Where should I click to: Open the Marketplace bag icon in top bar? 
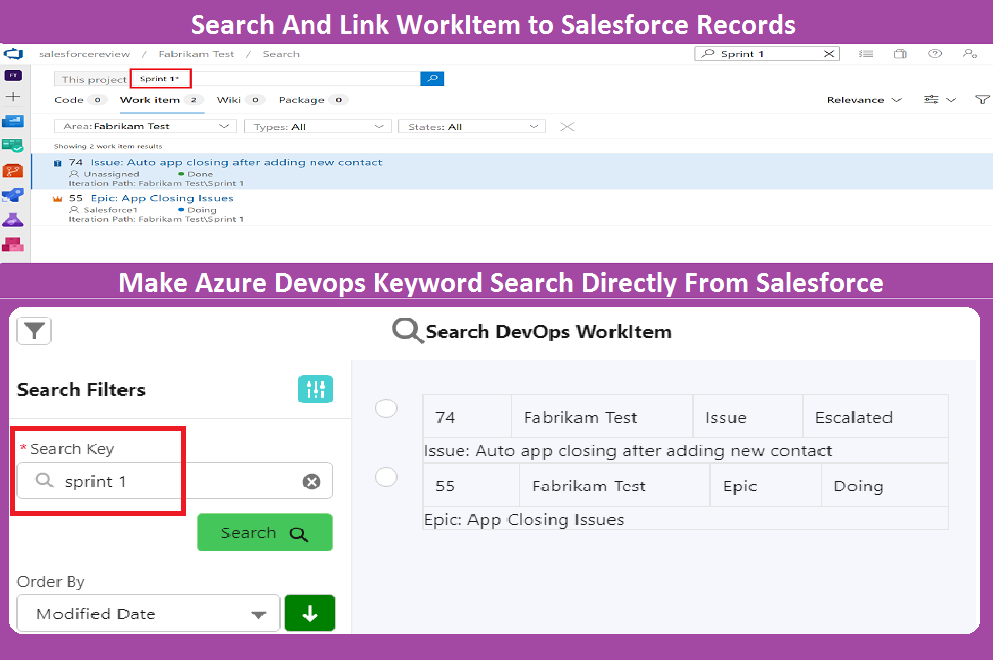900,54
